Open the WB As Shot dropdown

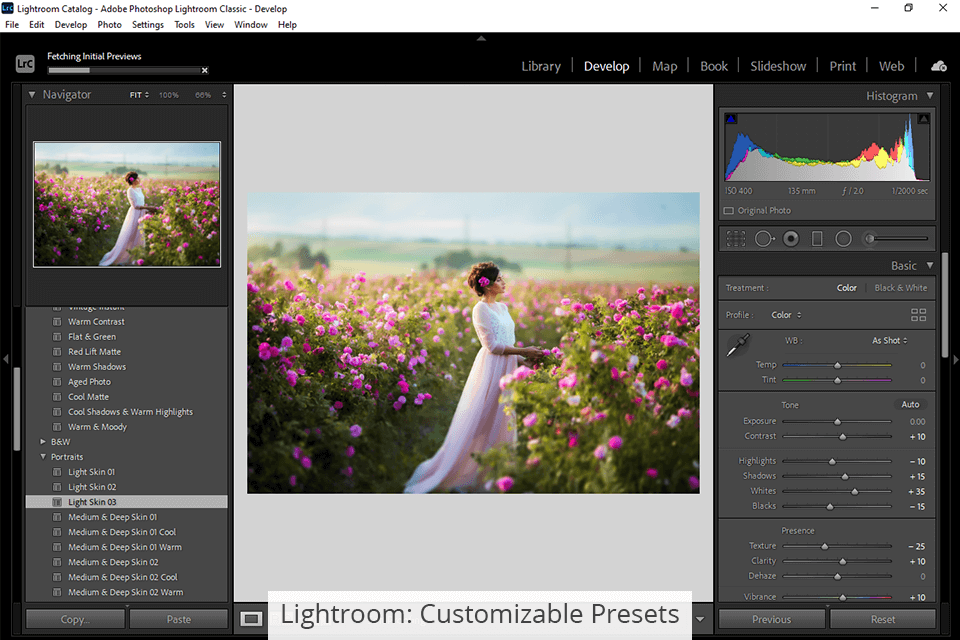[x=890, y=341]
